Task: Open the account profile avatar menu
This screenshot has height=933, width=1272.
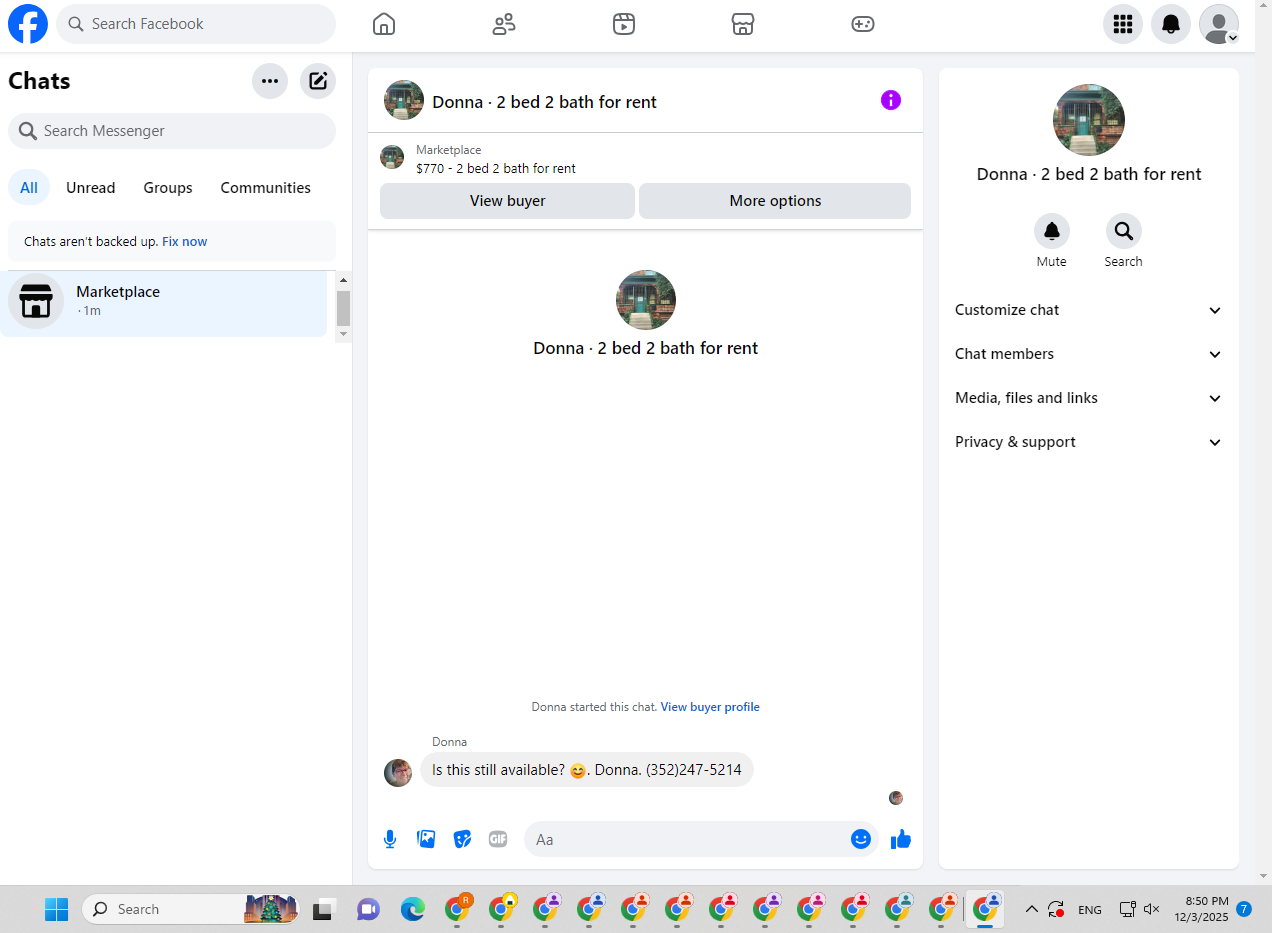Action: (1219, 24)
